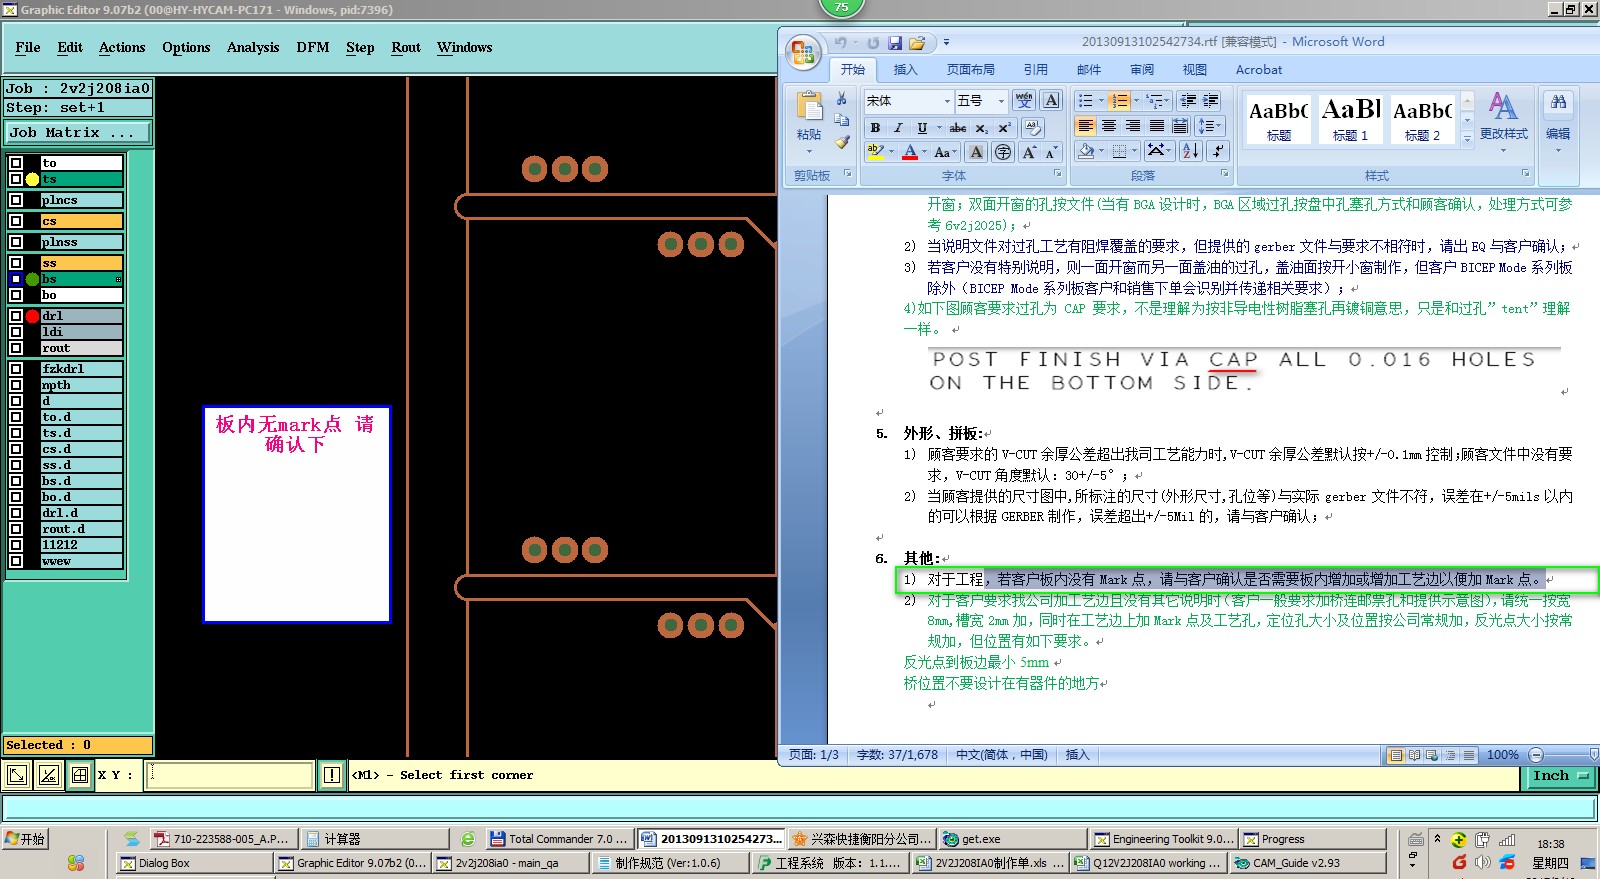Click the Job Matrix ... button
The image size is (1600, 879).
point(78,132)
